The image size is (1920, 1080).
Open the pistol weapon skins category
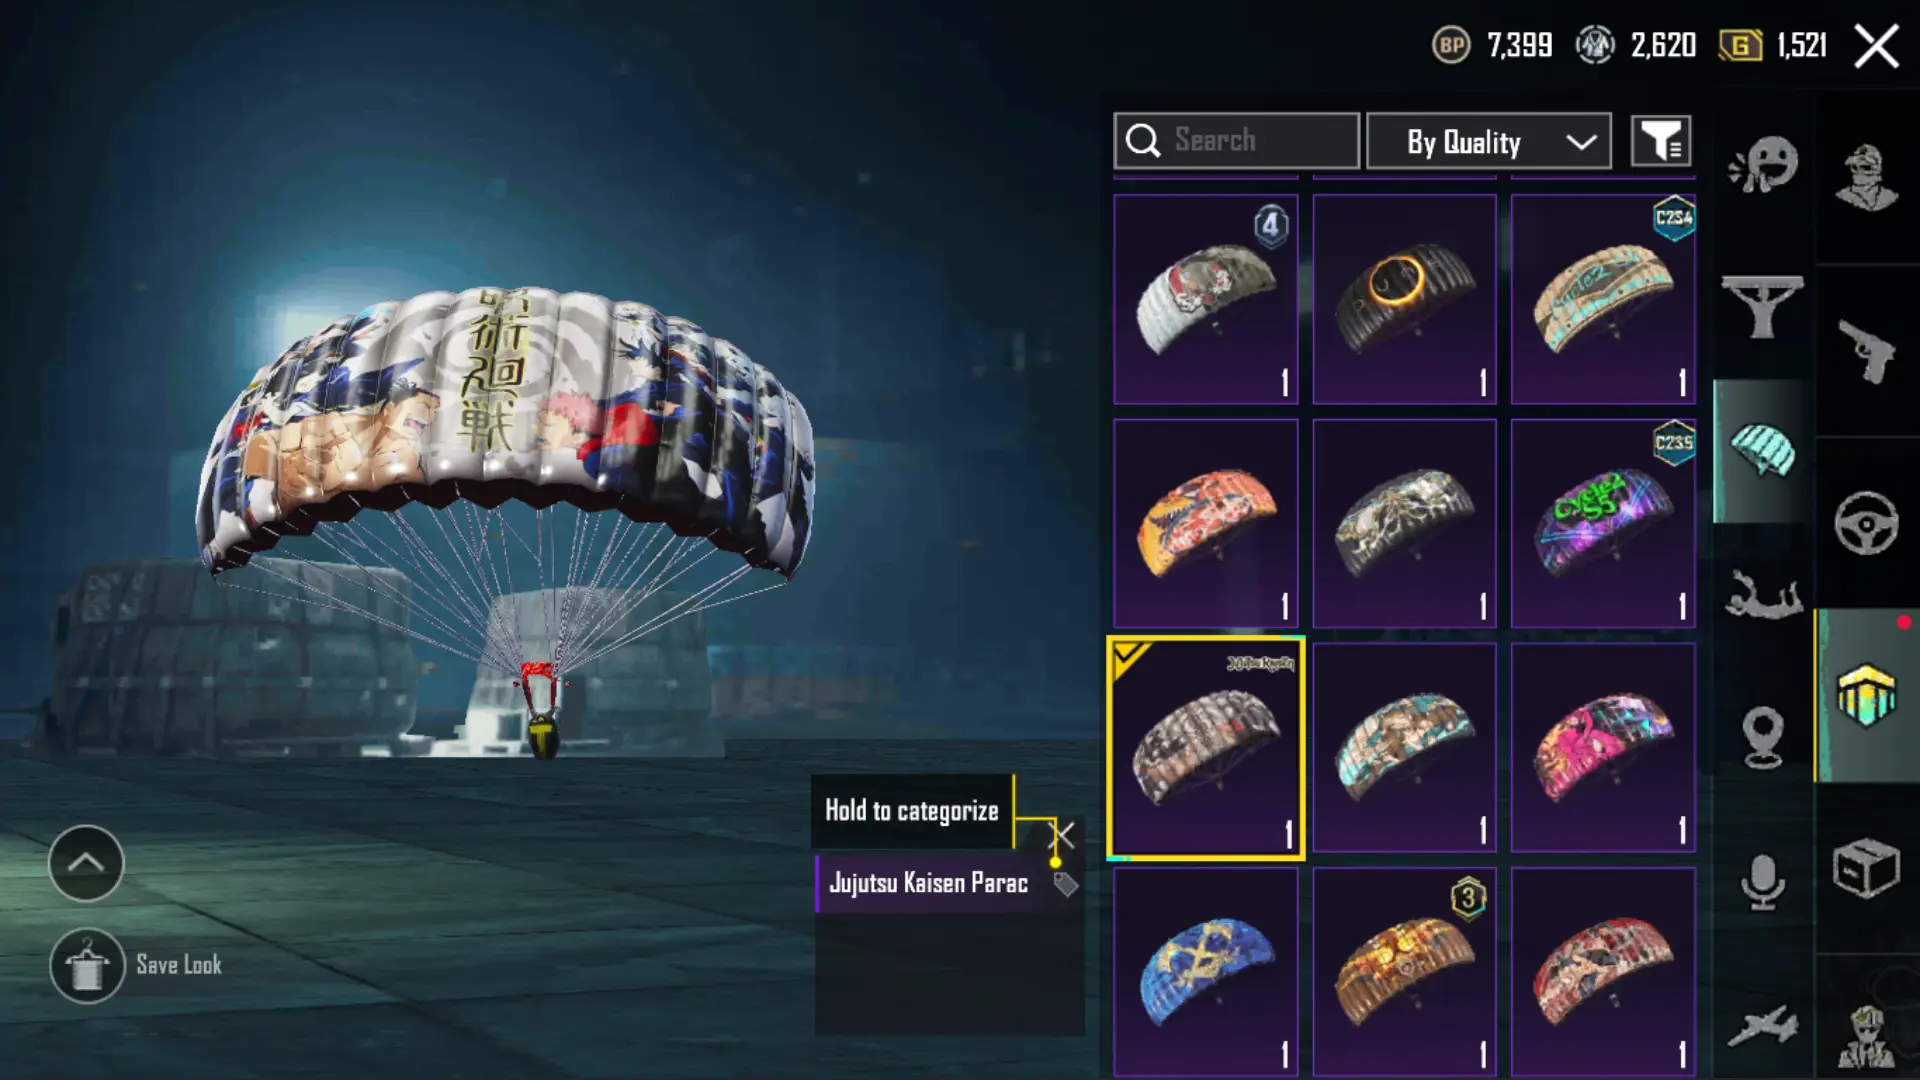[x=1866, y=350]
